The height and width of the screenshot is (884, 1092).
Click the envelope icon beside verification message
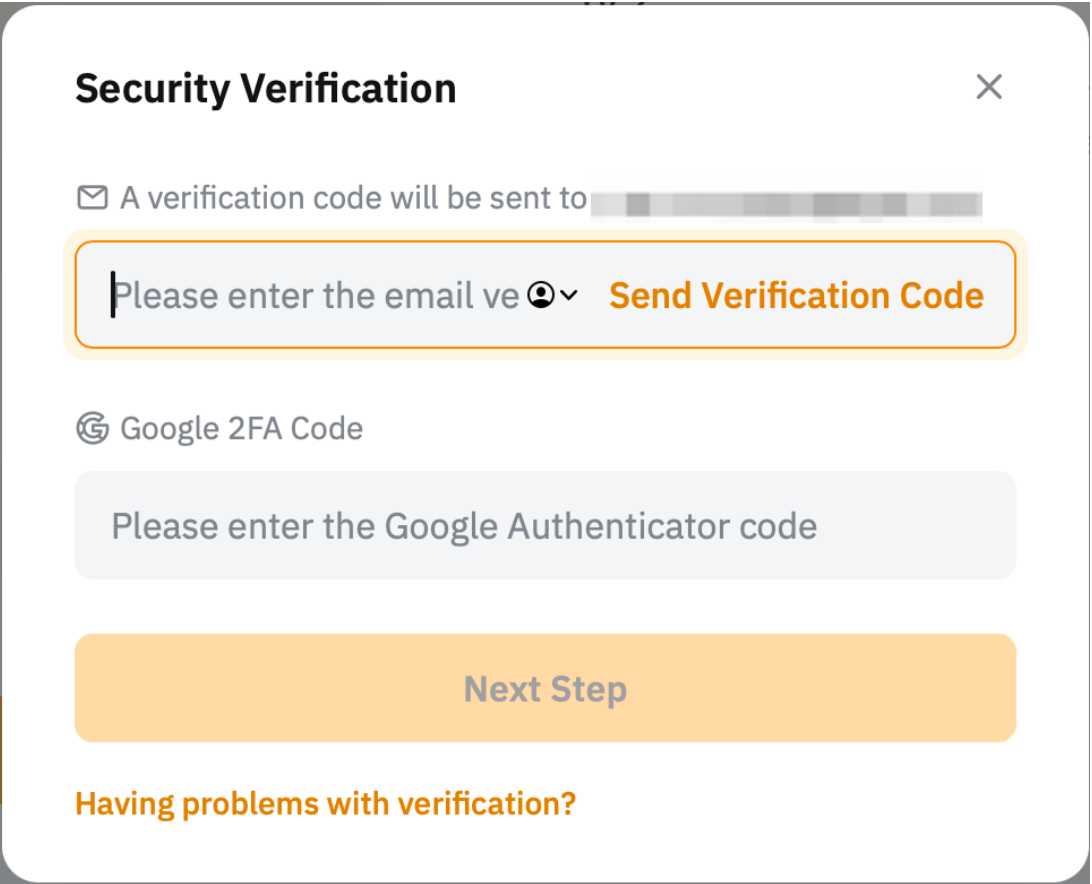click(x=92, y=198)
